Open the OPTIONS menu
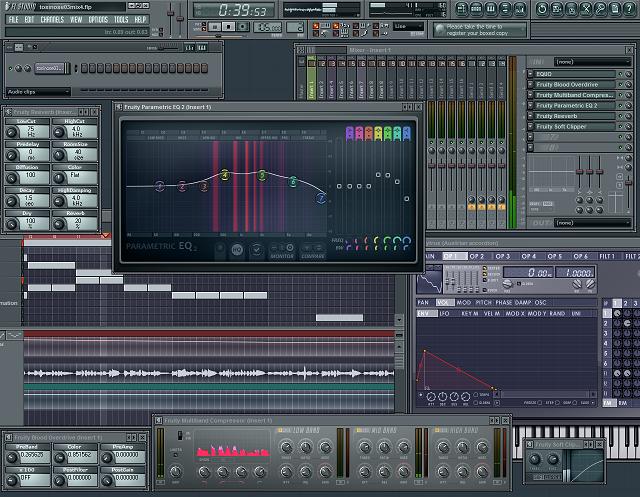 click(98, 19)
